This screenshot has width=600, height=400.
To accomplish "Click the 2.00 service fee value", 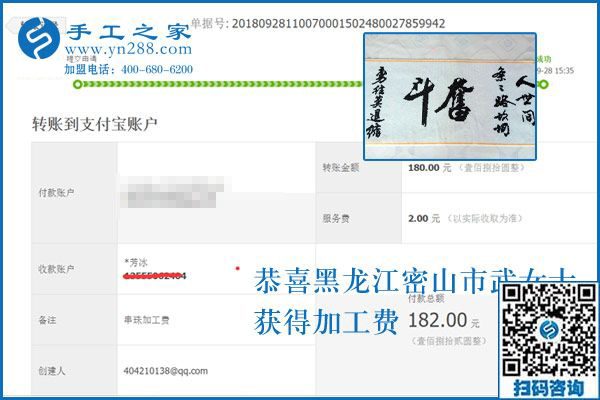I will tap(420, 217).
